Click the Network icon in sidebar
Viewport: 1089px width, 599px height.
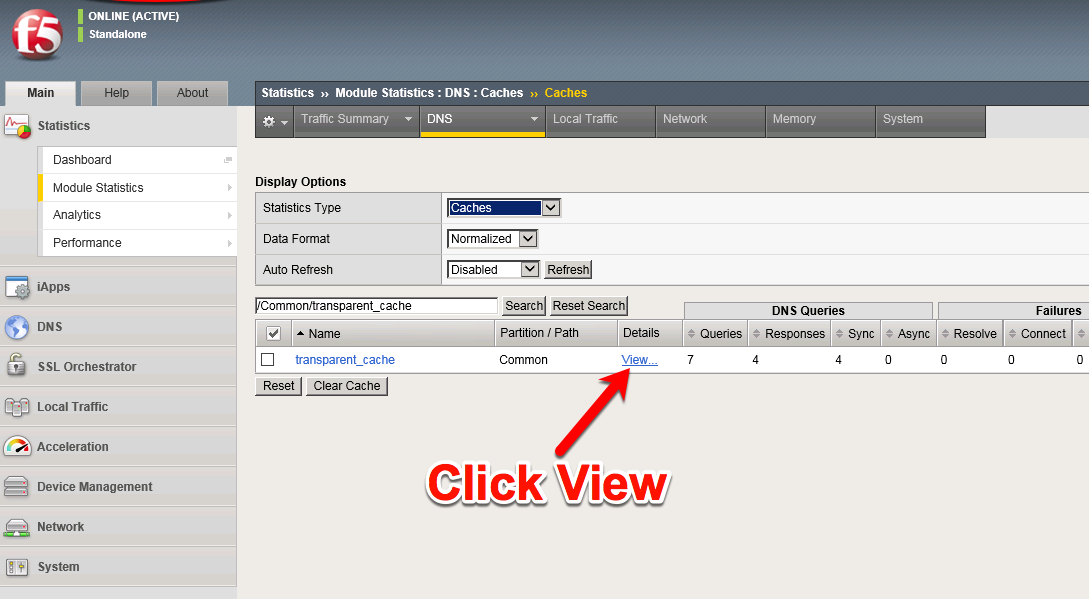[17, 527]
